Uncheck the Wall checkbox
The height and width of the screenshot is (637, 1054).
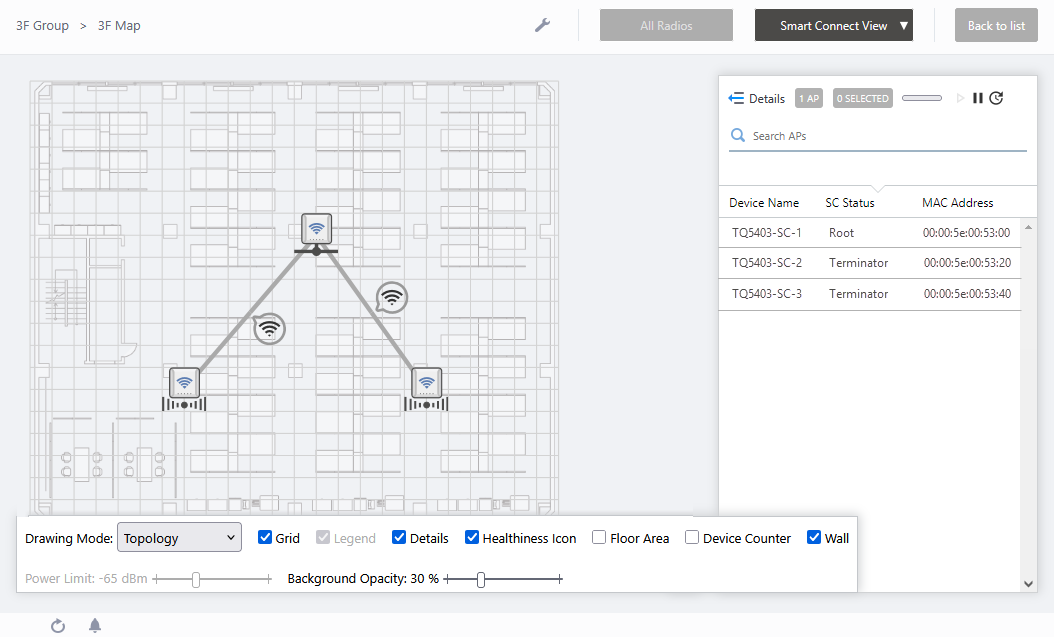tap(814, 538)
